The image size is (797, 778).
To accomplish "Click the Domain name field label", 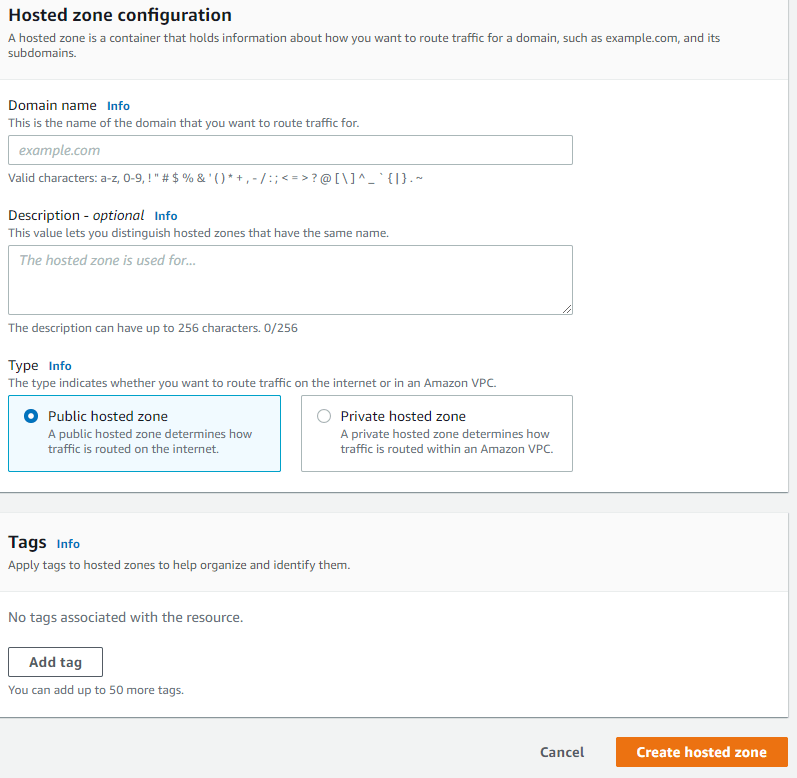I will [52, 105].
